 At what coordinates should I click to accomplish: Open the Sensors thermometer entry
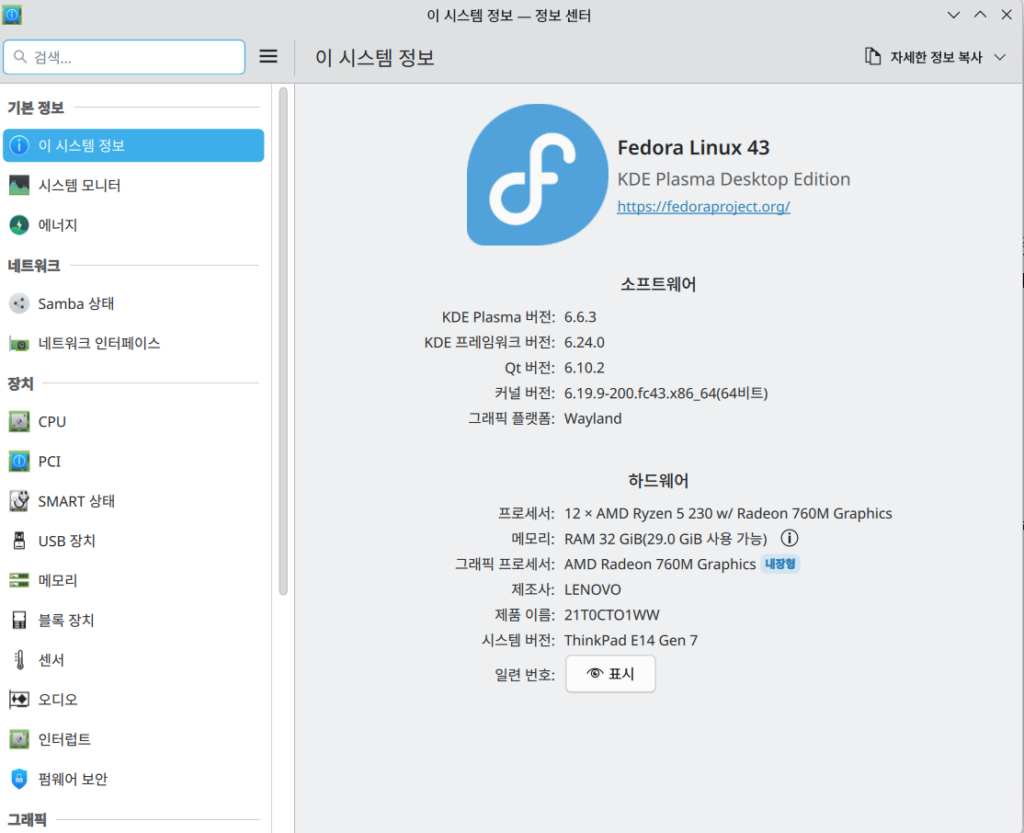pyautogui.click(x=54, y=660)
